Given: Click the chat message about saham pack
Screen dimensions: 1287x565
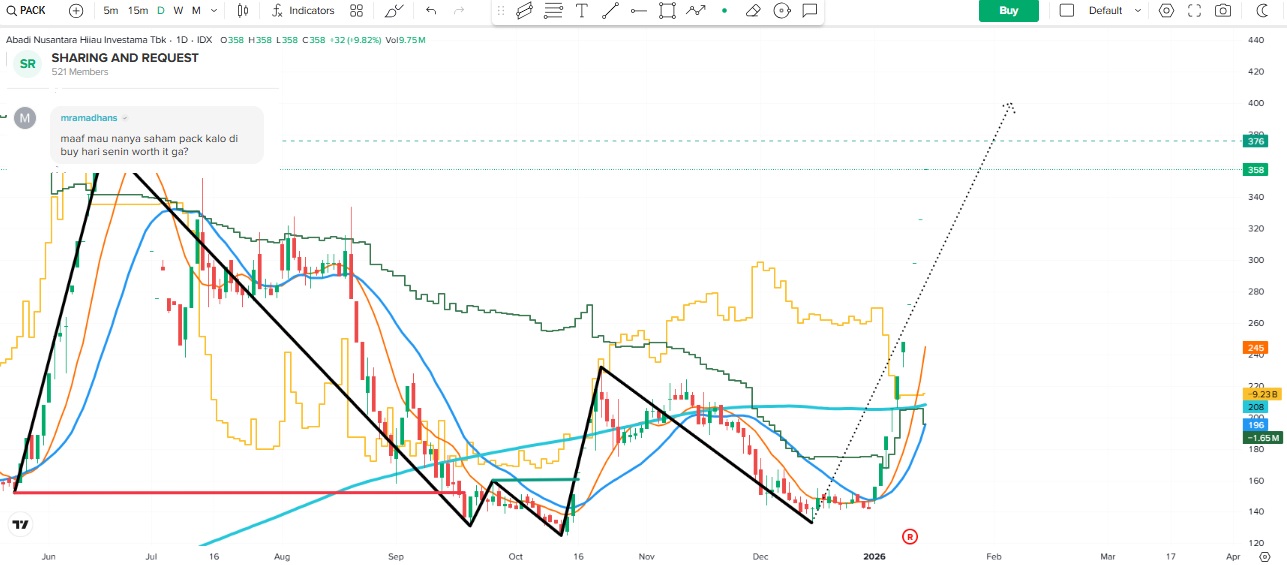Looking at the screenshot, I should tap(149, 146).
